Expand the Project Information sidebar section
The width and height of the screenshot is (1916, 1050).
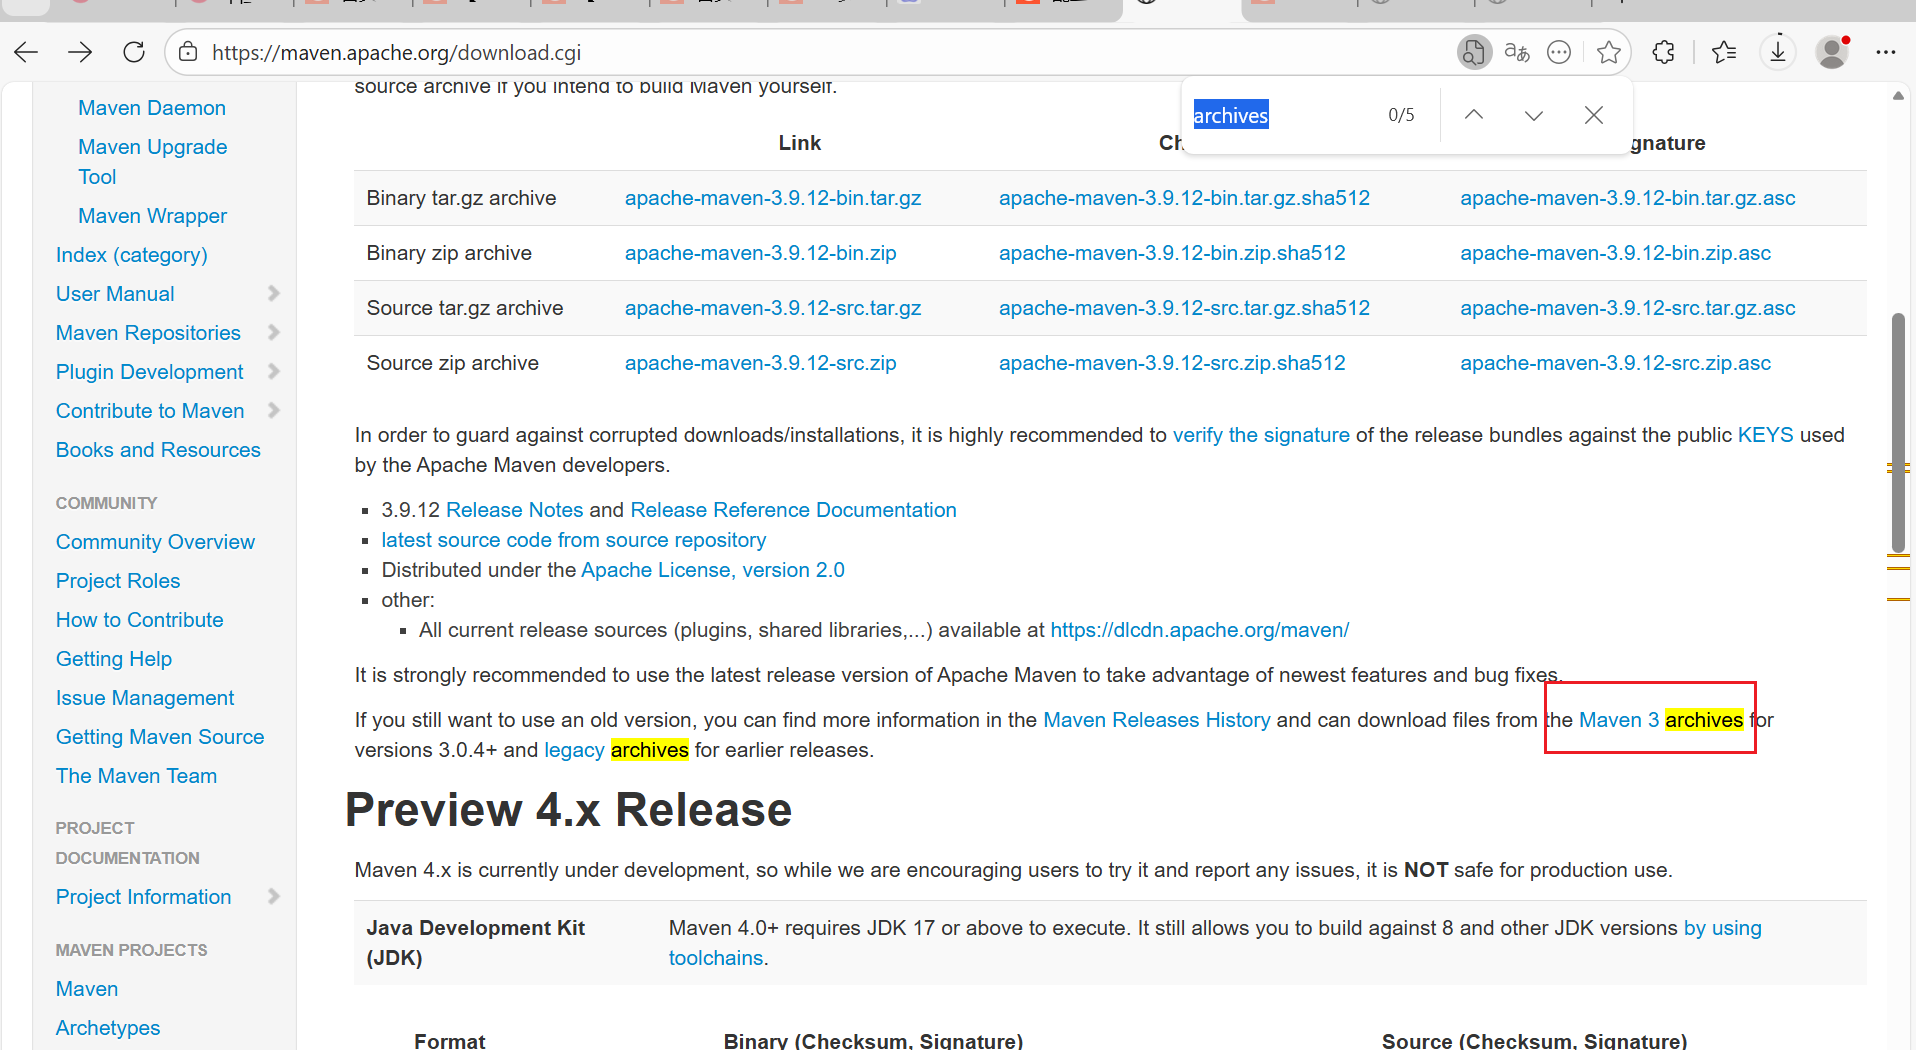274,896
